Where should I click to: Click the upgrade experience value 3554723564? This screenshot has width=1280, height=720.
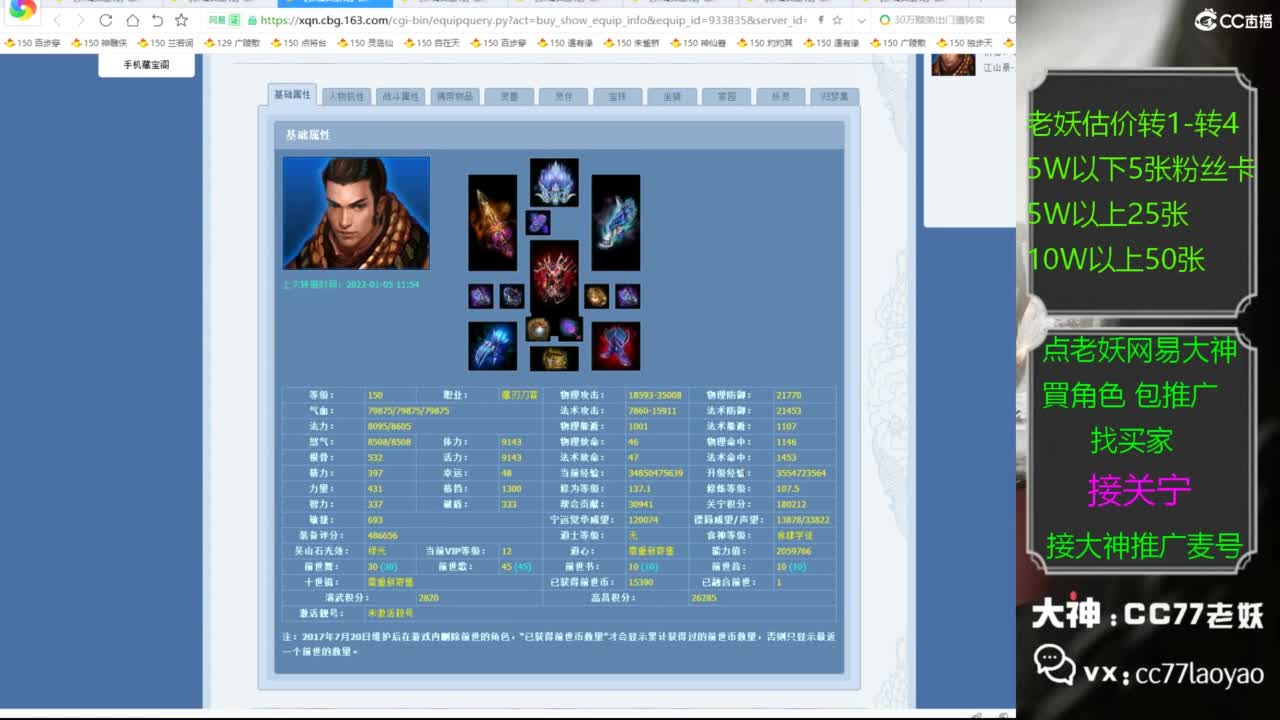[x=801, y=473]
